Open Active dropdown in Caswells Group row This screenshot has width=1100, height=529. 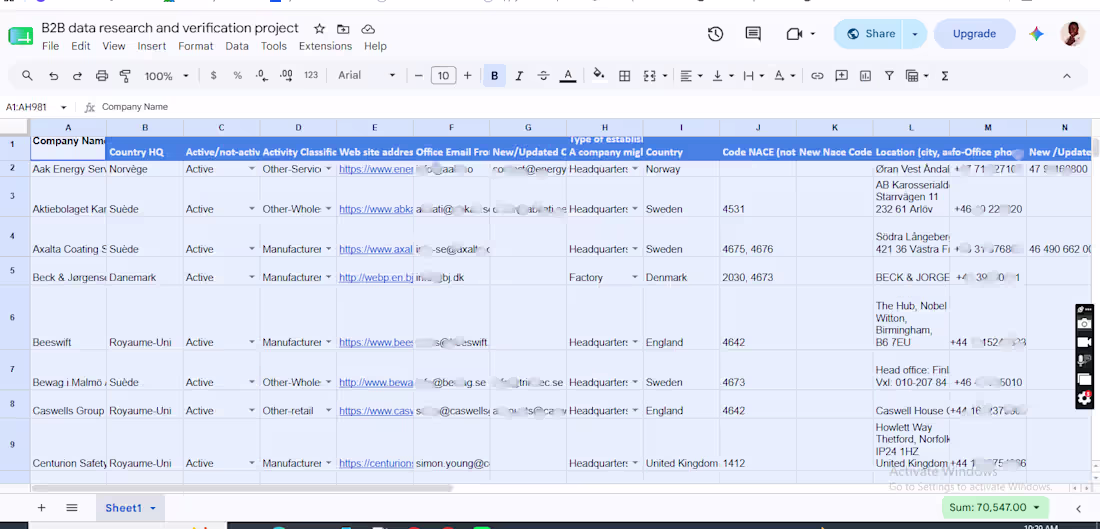pos(251,411)
